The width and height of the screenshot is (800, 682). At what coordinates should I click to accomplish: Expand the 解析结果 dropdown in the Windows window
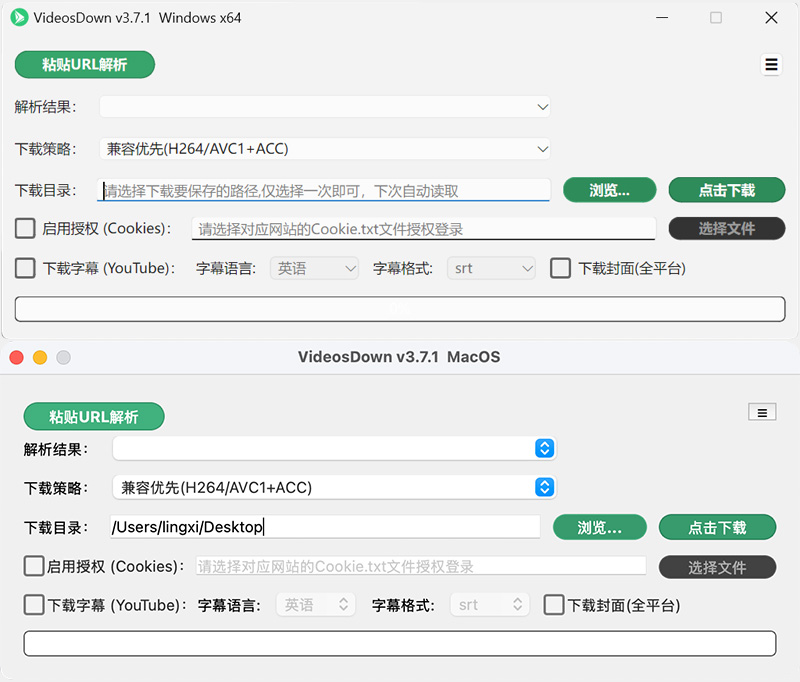[x=325, y=107]
